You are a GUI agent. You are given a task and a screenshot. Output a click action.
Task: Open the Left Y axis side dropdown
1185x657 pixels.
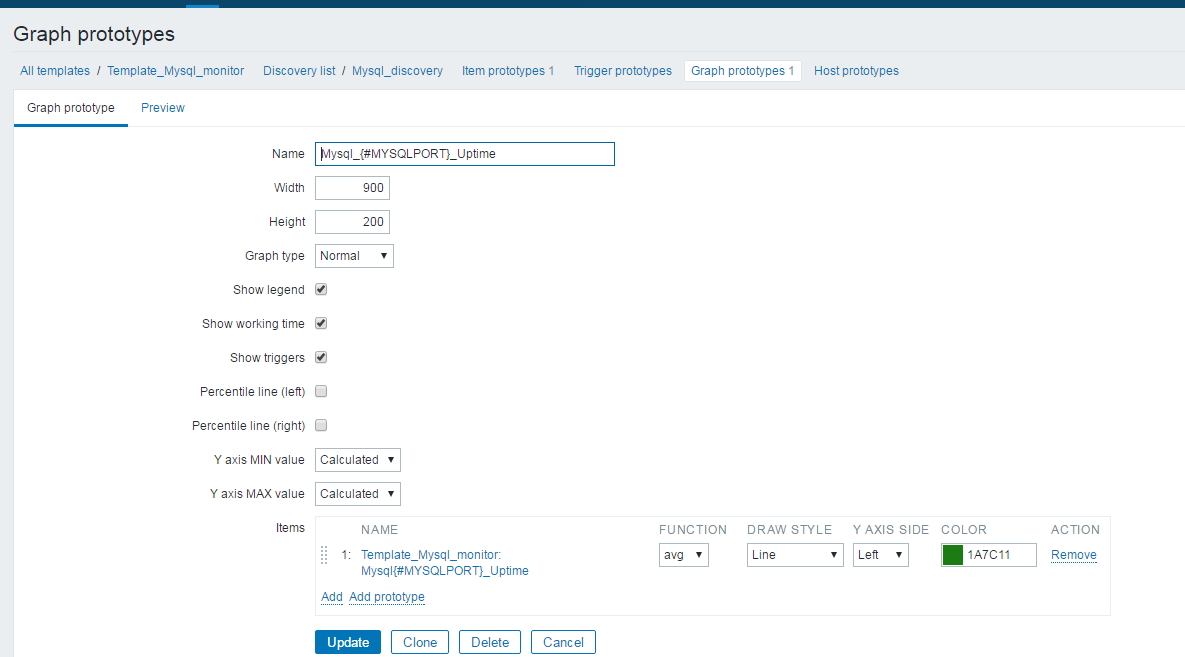[880, 555]
